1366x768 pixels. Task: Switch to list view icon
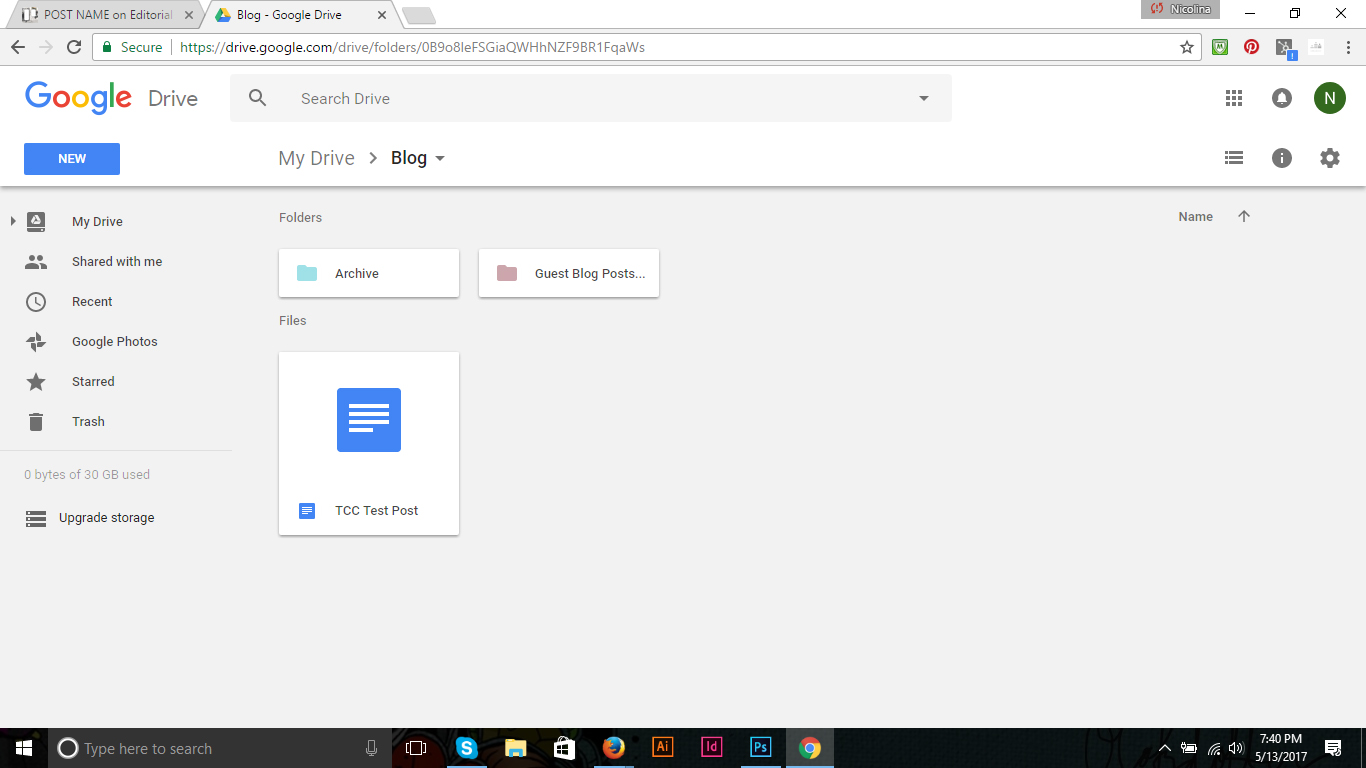click(1234, 158)
